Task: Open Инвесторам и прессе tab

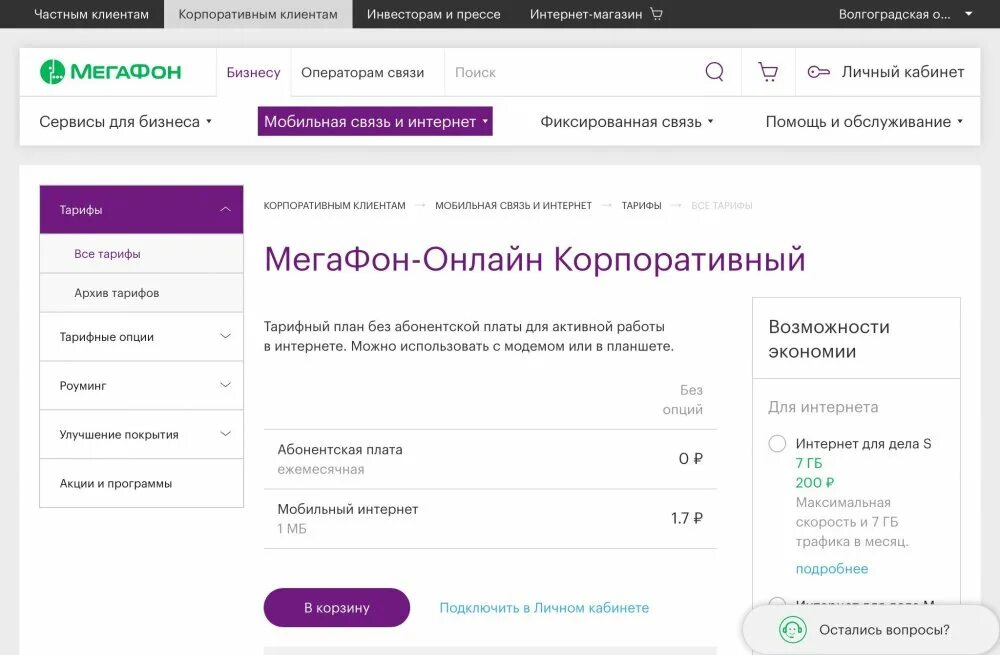Action: pyautogui.click(x=434, y=14)
